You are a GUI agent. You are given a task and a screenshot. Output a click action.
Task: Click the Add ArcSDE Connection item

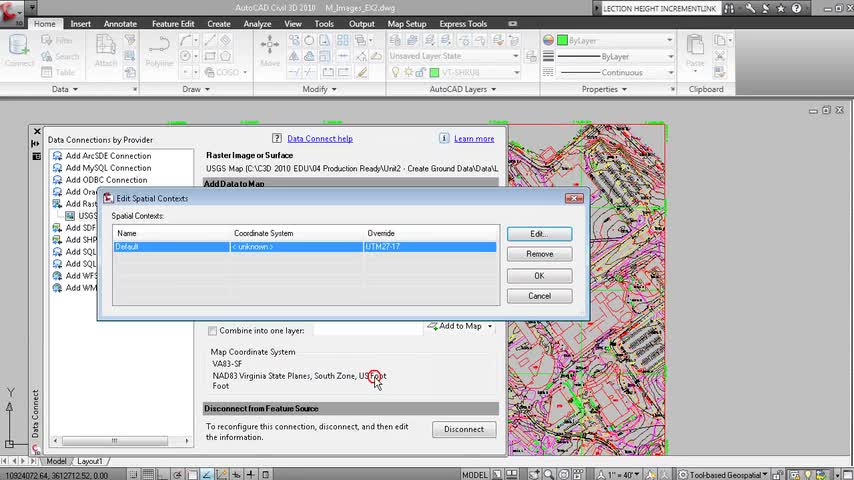click(x=108, y=156)
